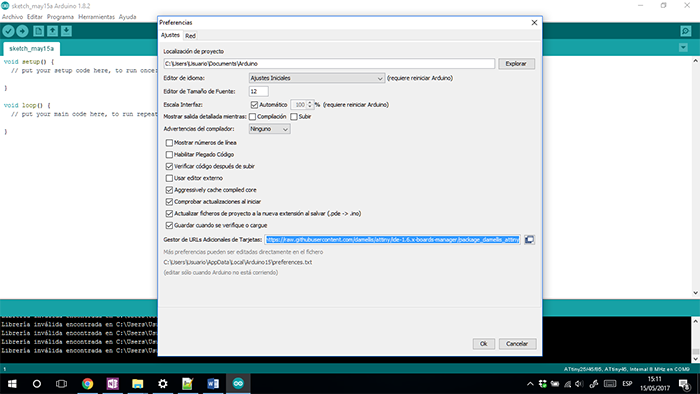Open the Editar menu
Screen dimensions: 700x394
pyautogui.click(x=34, y=17)
